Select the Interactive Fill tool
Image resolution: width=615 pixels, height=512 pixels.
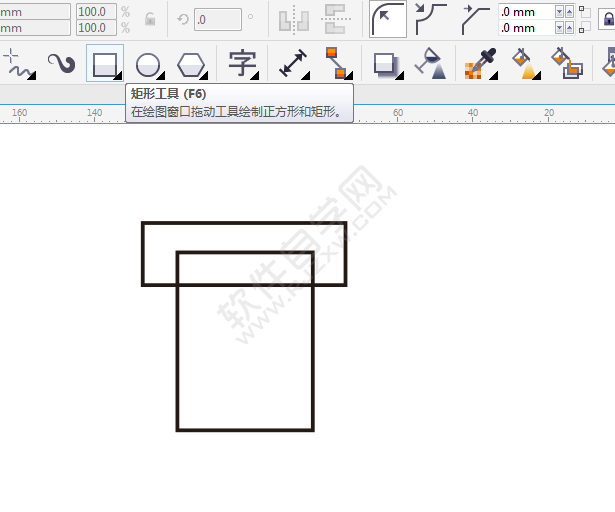coord(526,63)
